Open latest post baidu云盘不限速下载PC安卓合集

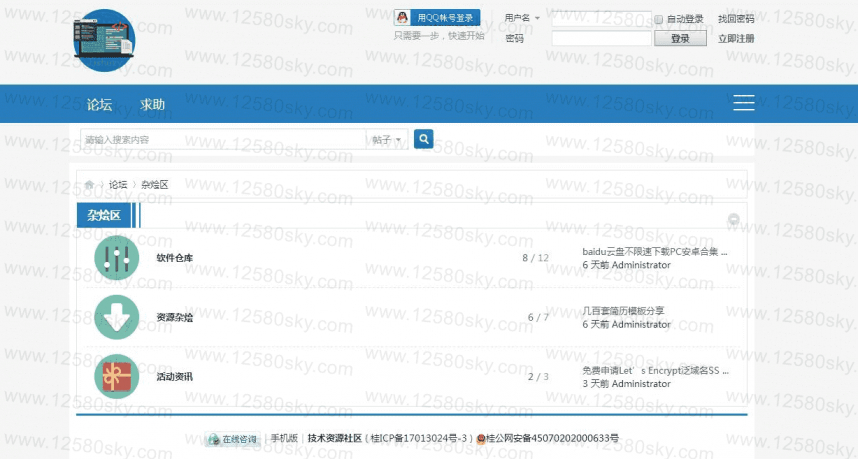[x=654, y=252]
